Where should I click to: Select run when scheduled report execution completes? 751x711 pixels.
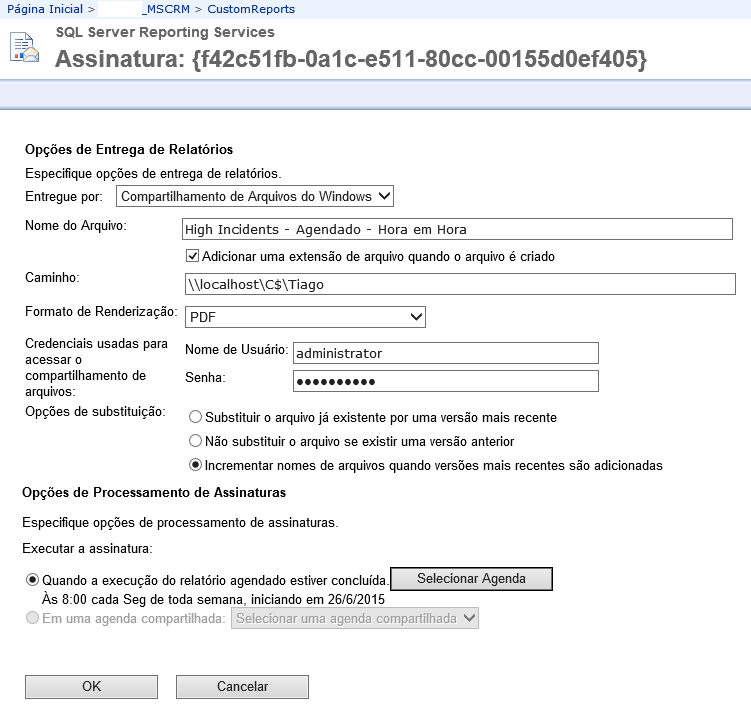pos(33,579)
